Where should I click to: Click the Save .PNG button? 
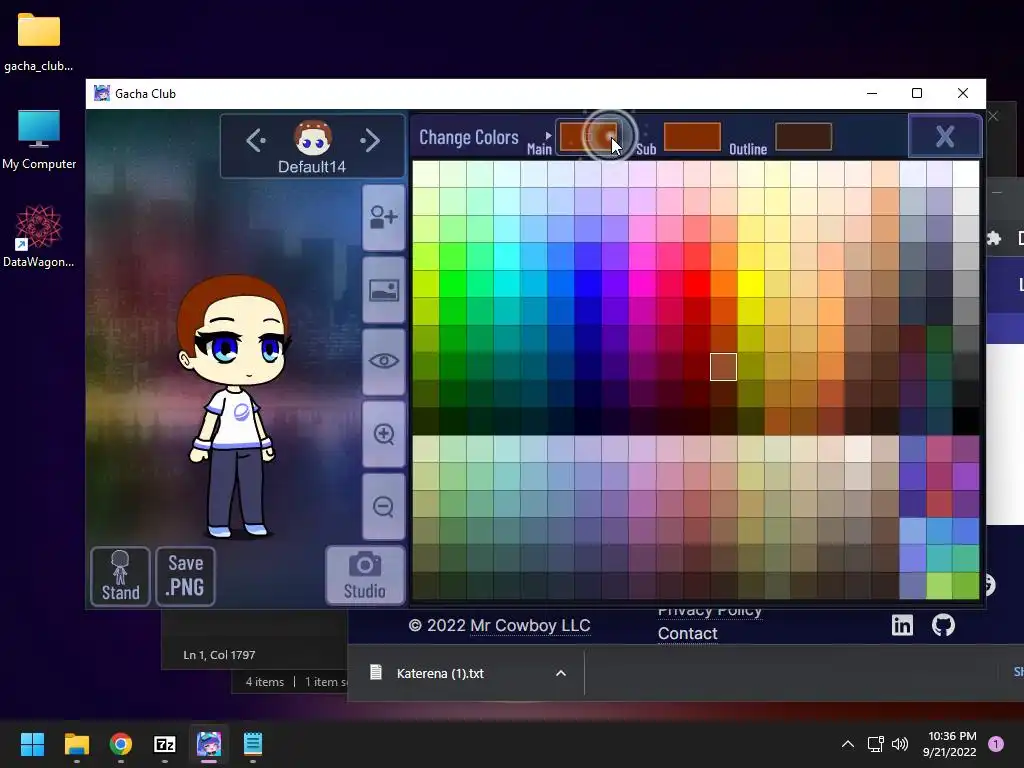coord(185,576)
